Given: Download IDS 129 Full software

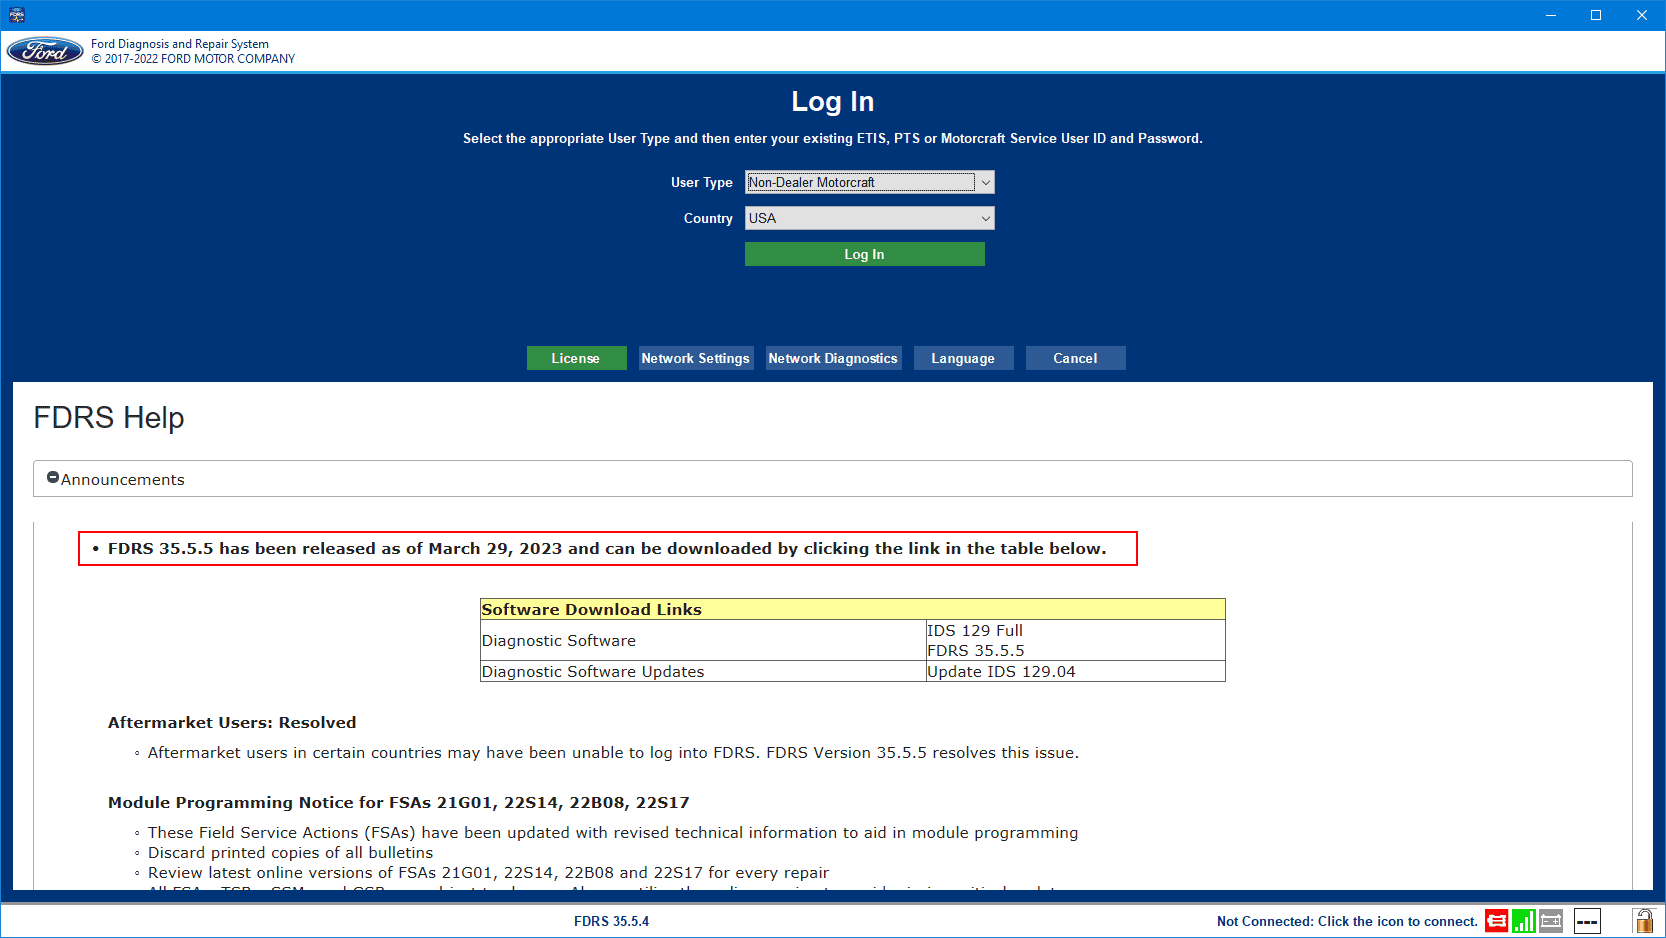Looking at the screenshot, I should pyautogui.click(x=974, y=631).
